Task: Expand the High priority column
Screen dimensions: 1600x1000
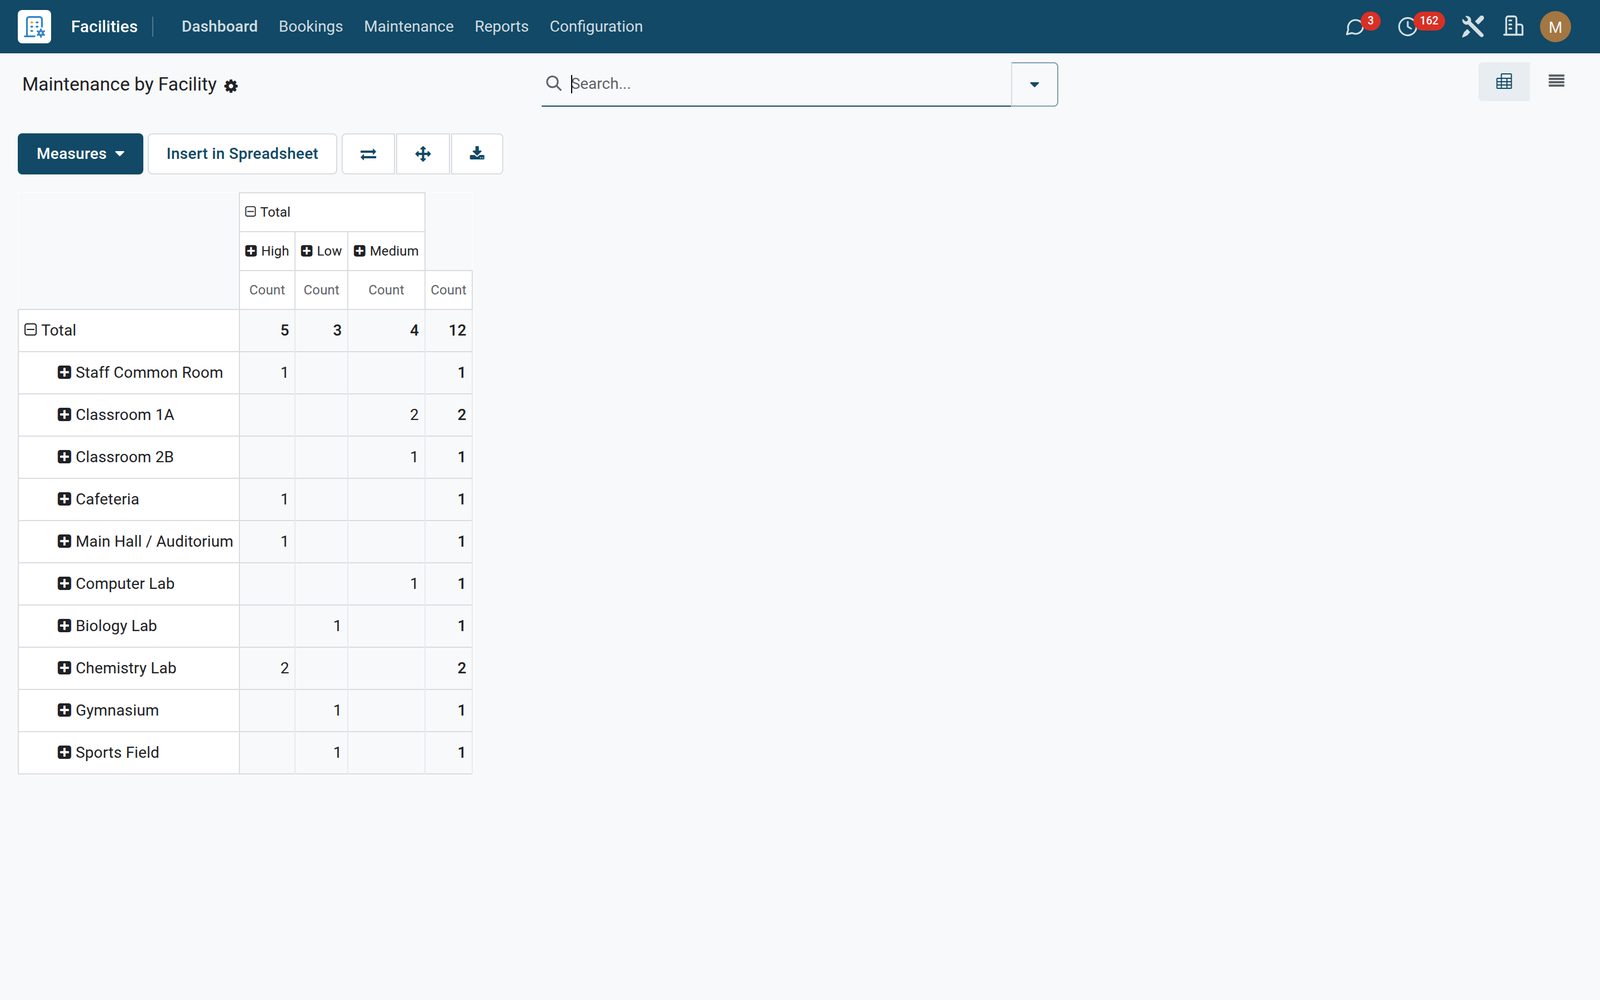Action: tap(267, 251)
